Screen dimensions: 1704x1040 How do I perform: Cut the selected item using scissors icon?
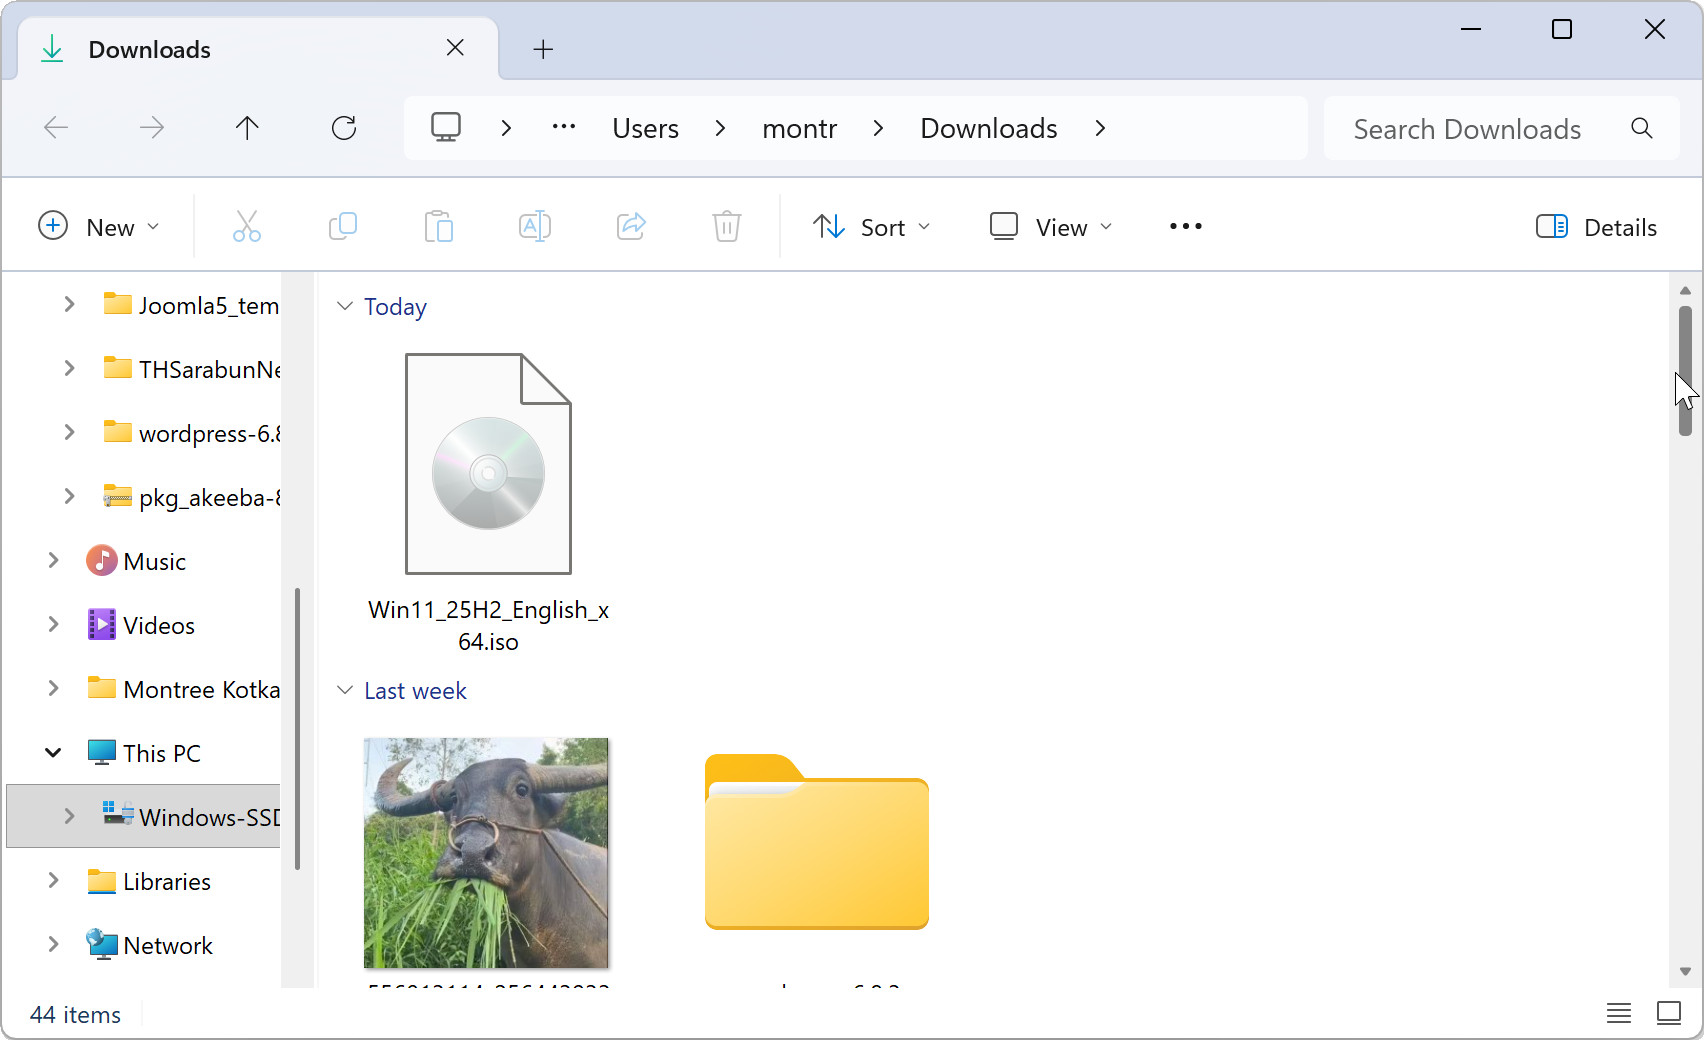click(x=246, y=226)
